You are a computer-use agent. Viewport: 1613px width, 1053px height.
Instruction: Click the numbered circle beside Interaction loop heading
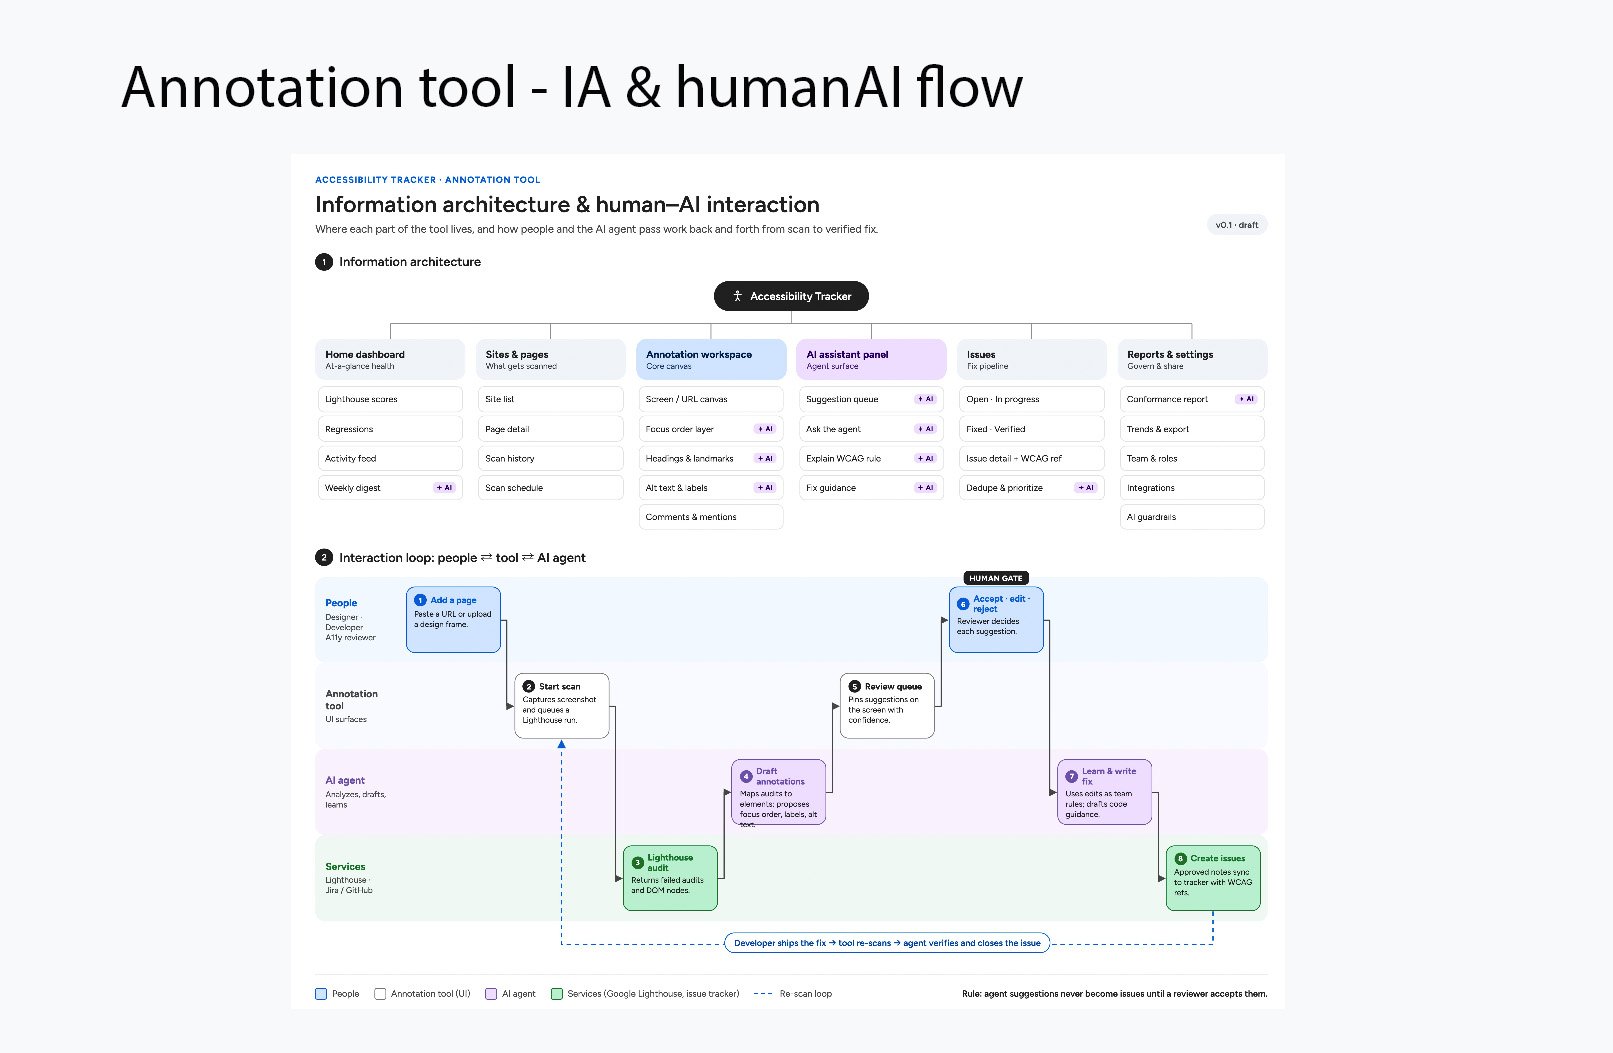tap(324, 558)
